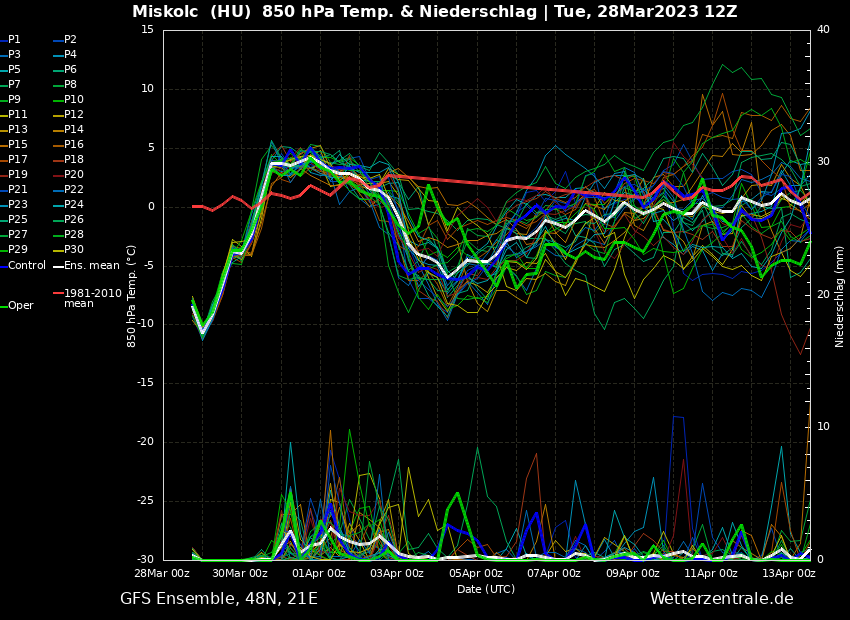850x620 pixels.
Task: Select the 1981-2010 mean legend entry
Action: [92, 299]
